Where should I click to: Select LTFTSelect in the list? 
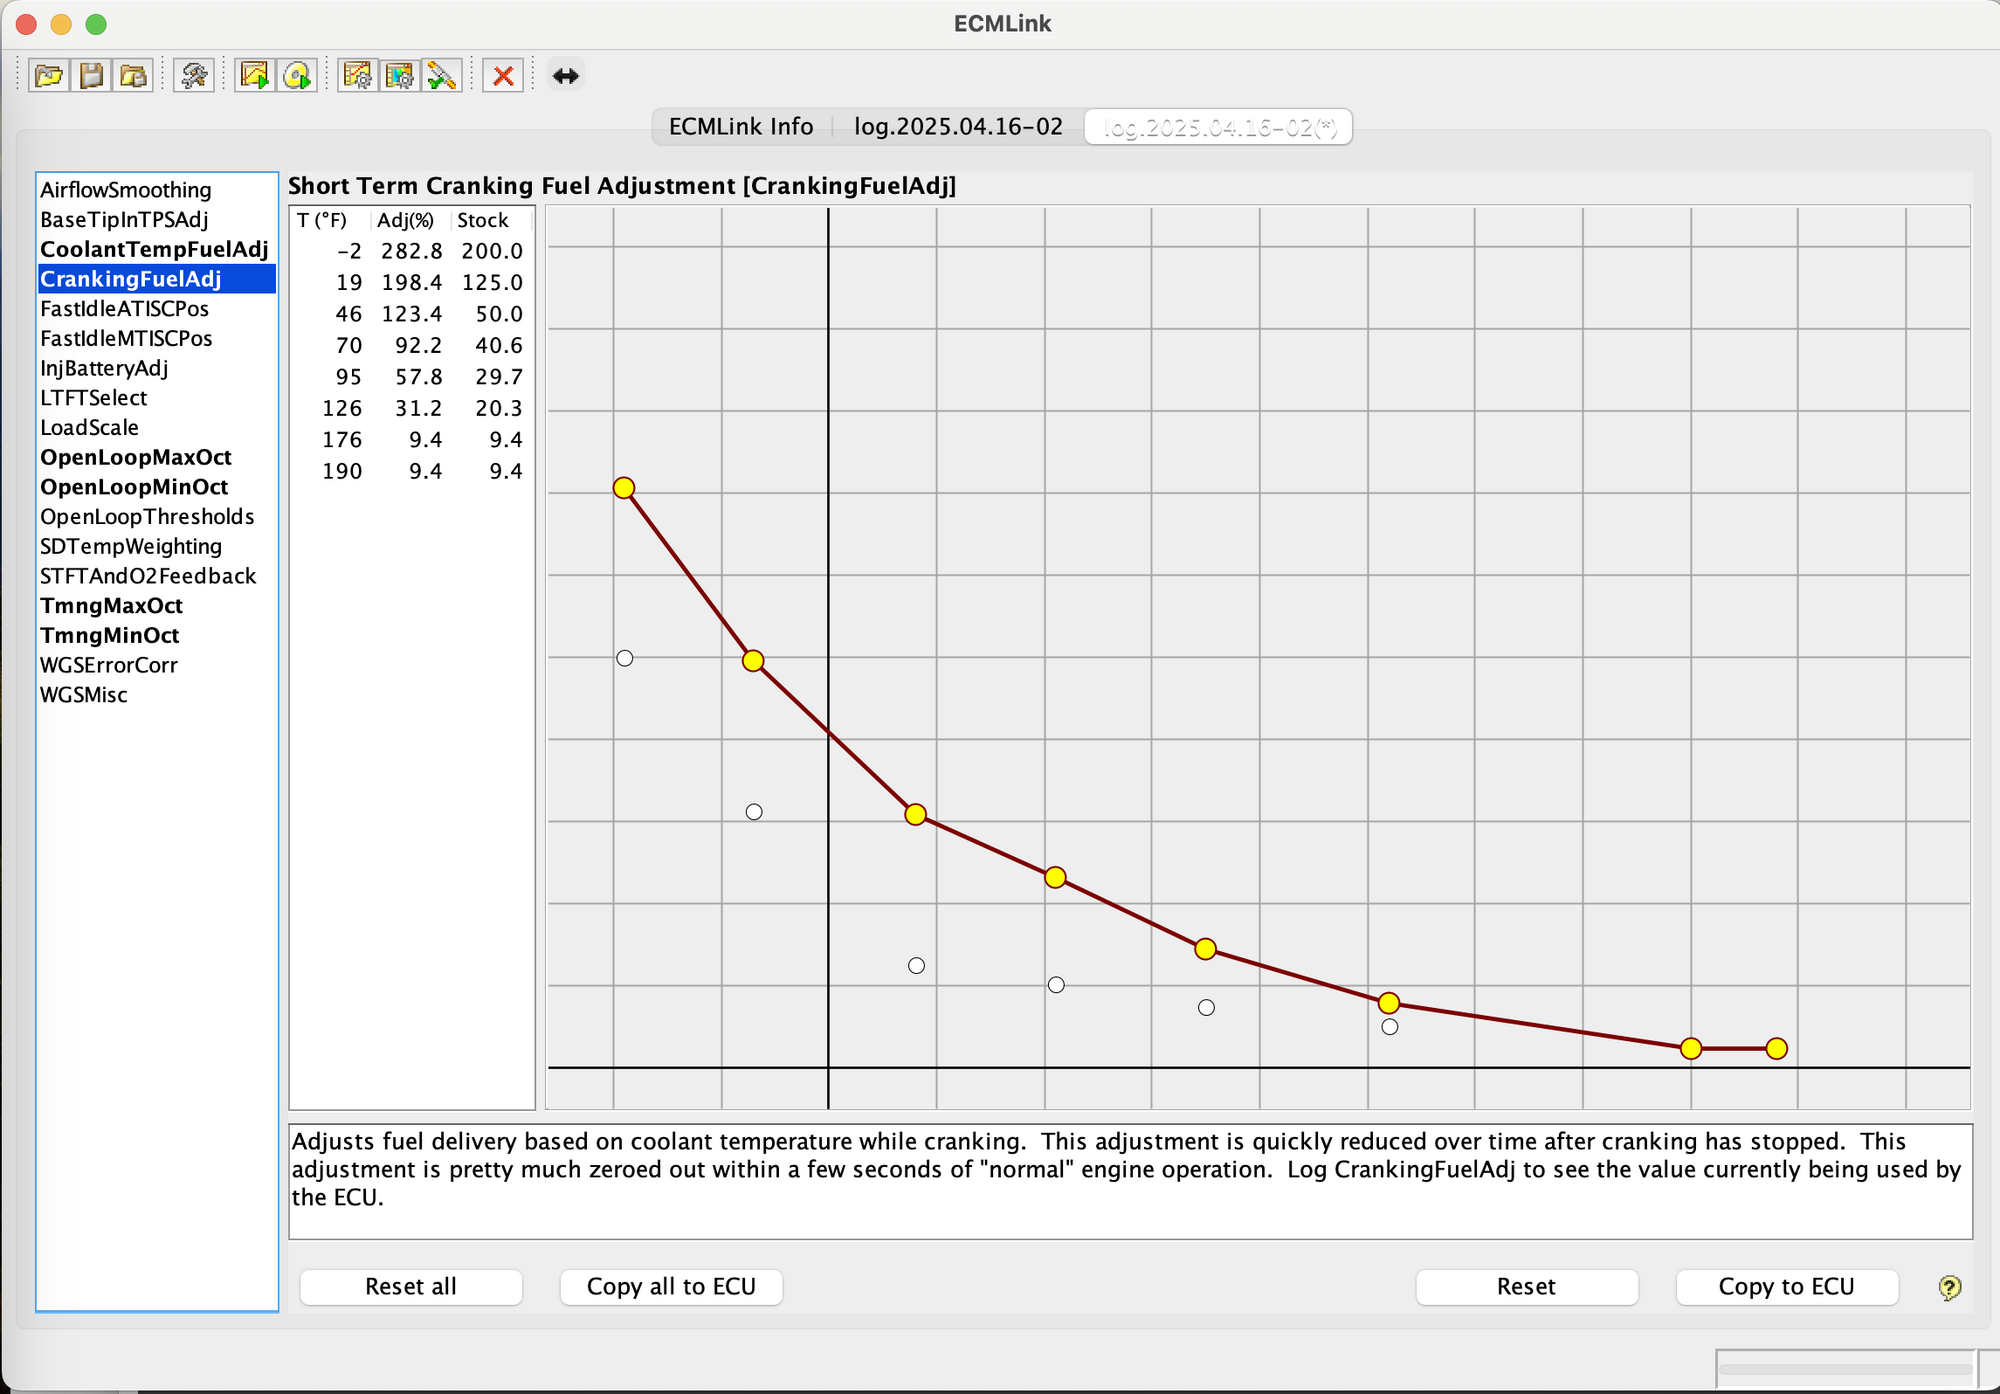(x=156, y=398)
